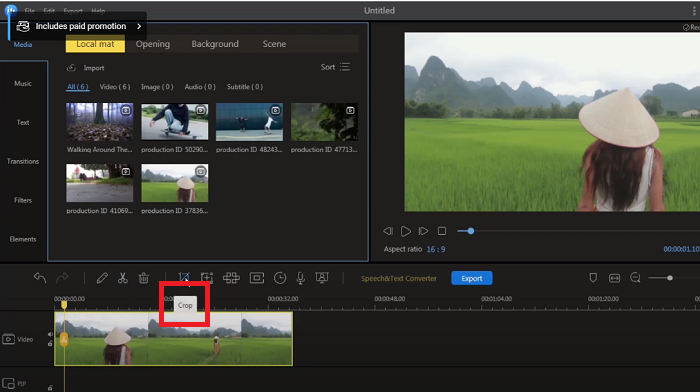Open the screen recorder toolbar icon
Screen dimensions: 700x392
pos(322,278)
